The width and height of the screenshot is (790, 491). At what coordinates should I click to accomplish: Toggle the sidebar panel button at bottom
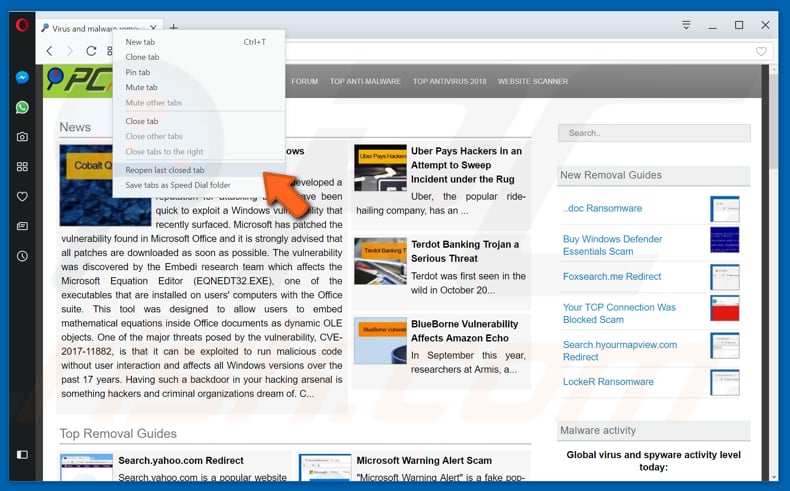(22, 455)
